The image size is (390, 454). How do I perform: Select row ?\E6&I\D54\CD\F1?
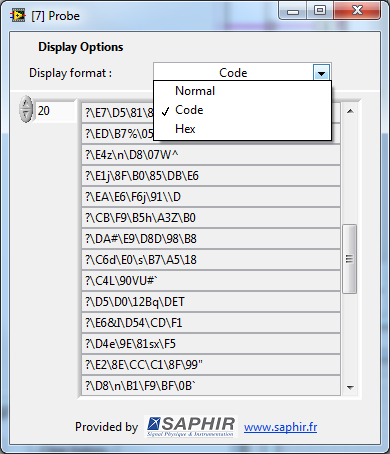tap(211, 323)
